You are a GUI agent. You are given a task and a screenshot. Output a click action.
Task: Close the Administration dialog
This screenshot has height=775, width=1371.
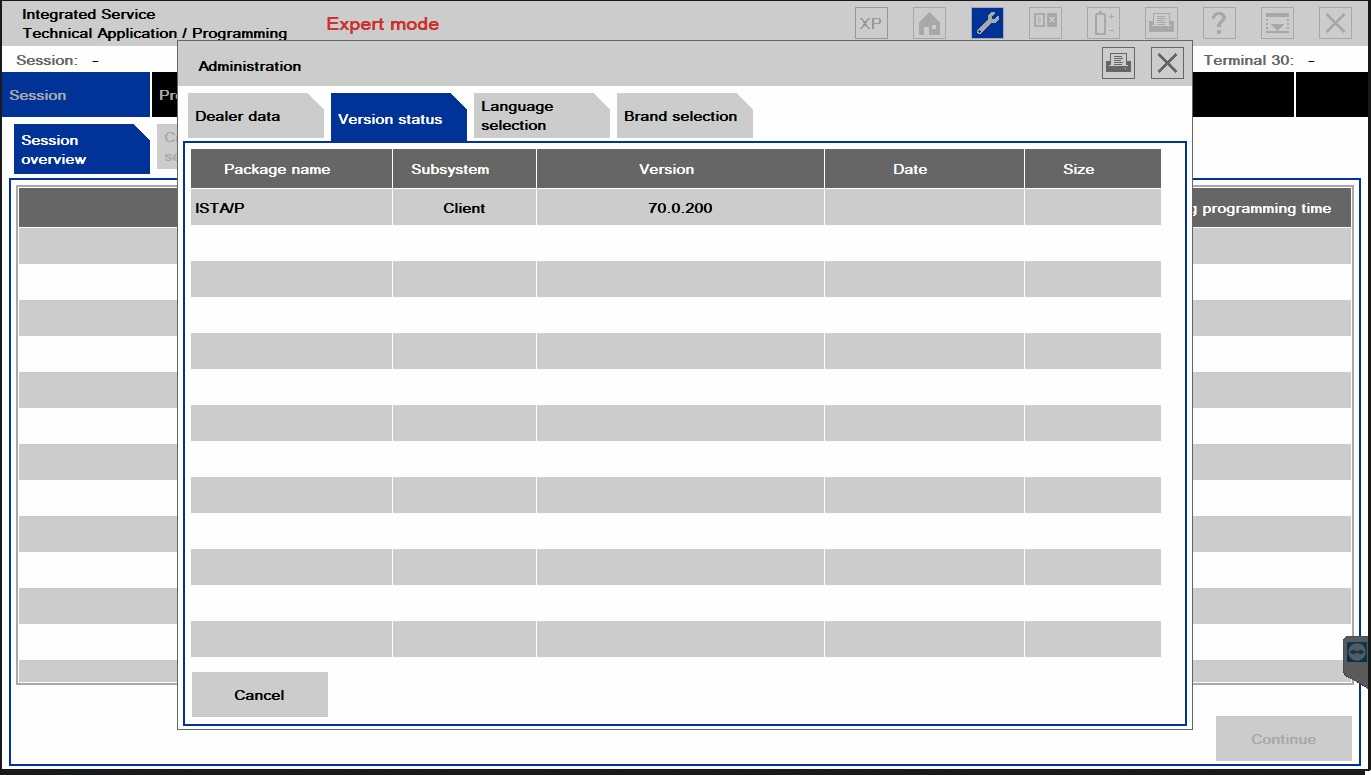[x=1166, y=64]
